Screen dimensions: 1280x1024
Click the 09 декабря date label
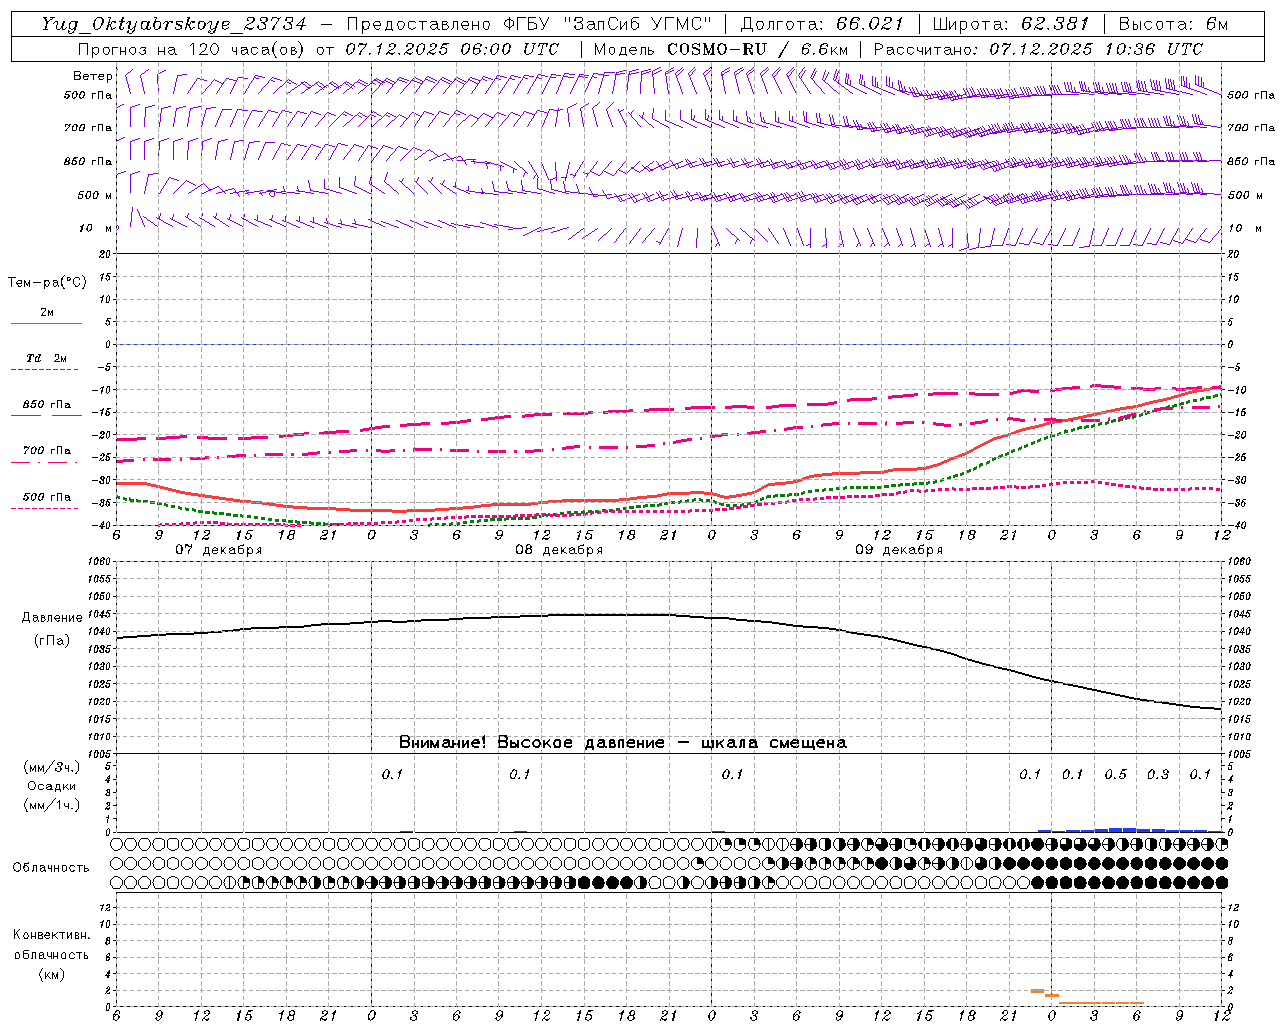[899, 550]
